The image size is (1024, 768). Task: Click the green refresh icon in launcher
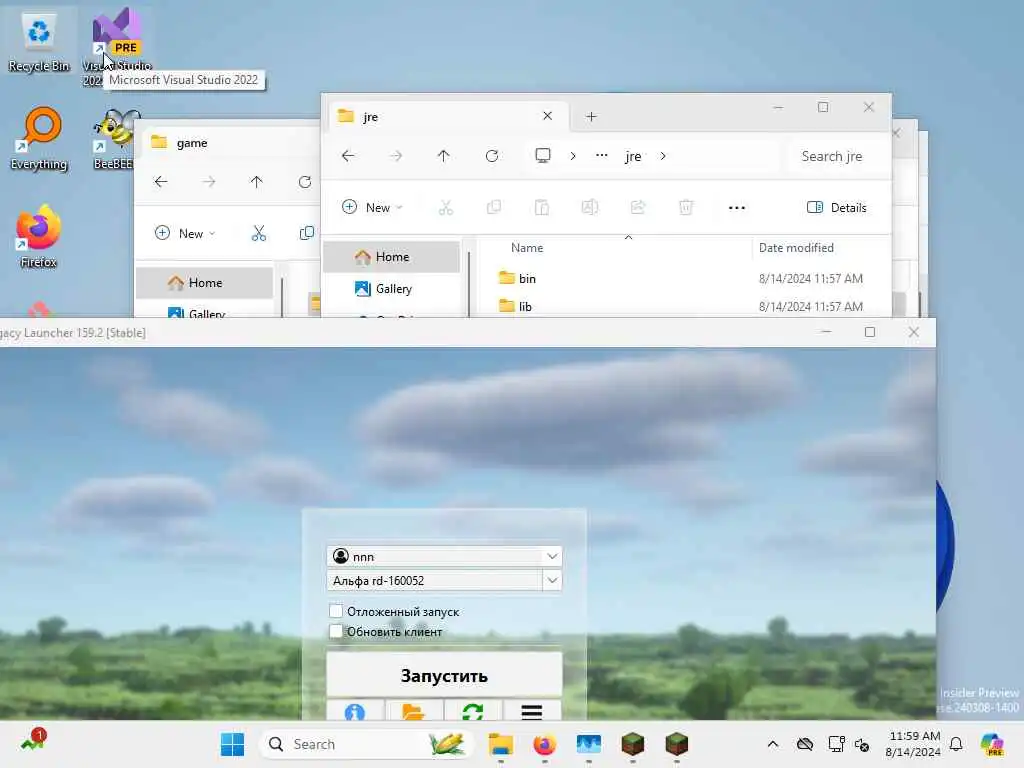pos(473,710)
